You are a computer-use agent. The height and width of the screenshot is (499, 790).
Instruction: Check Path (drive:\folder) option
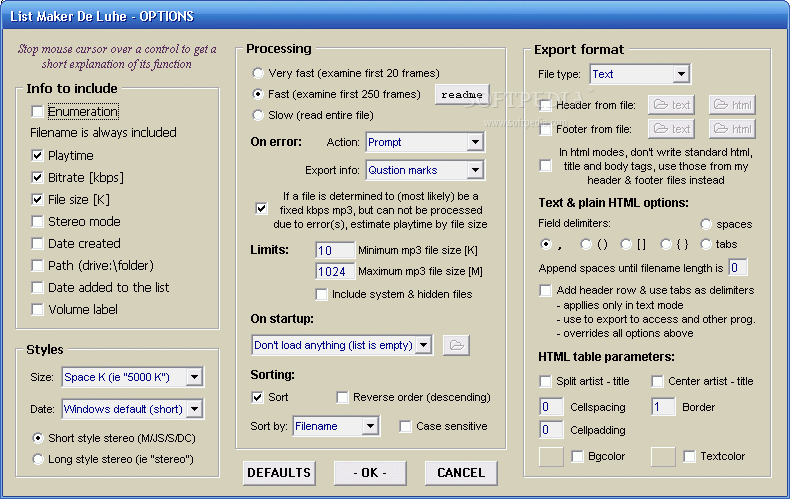37,265
